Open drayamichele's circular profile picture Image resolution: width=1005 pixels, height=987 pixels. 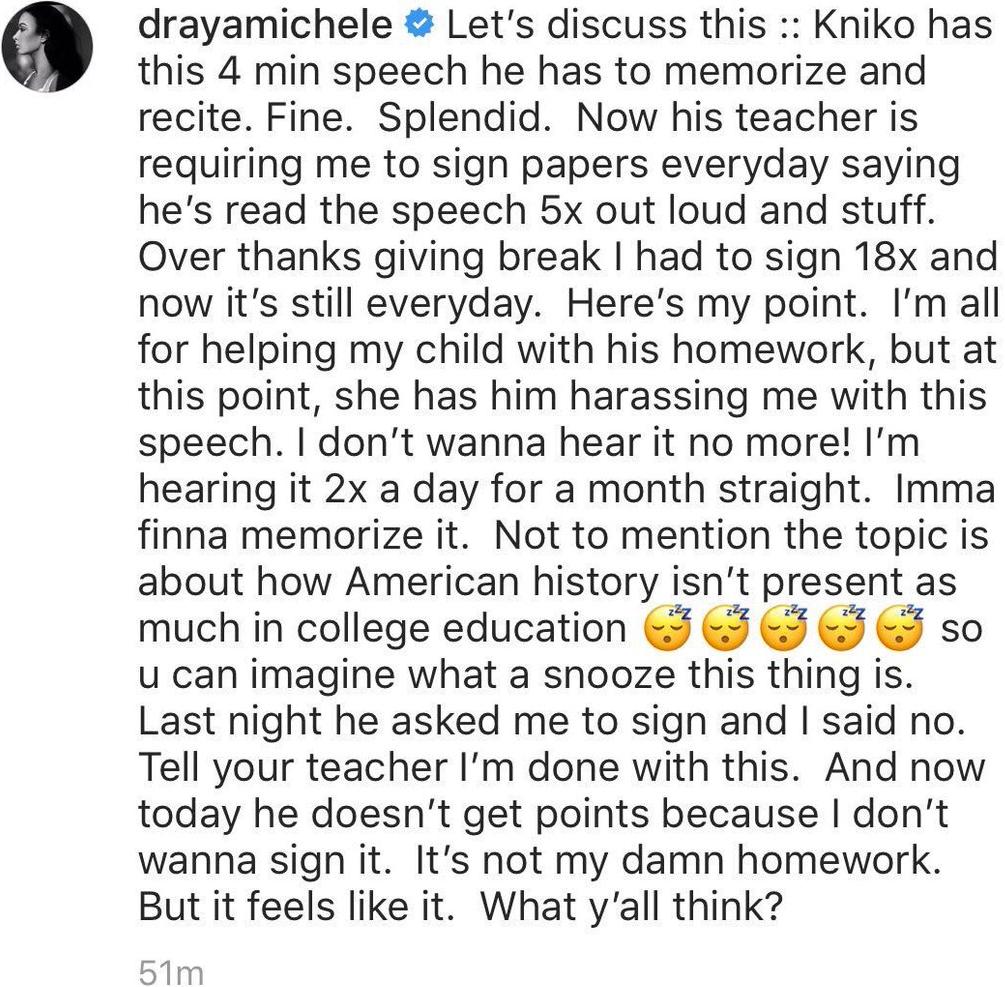tap(47, 47)
